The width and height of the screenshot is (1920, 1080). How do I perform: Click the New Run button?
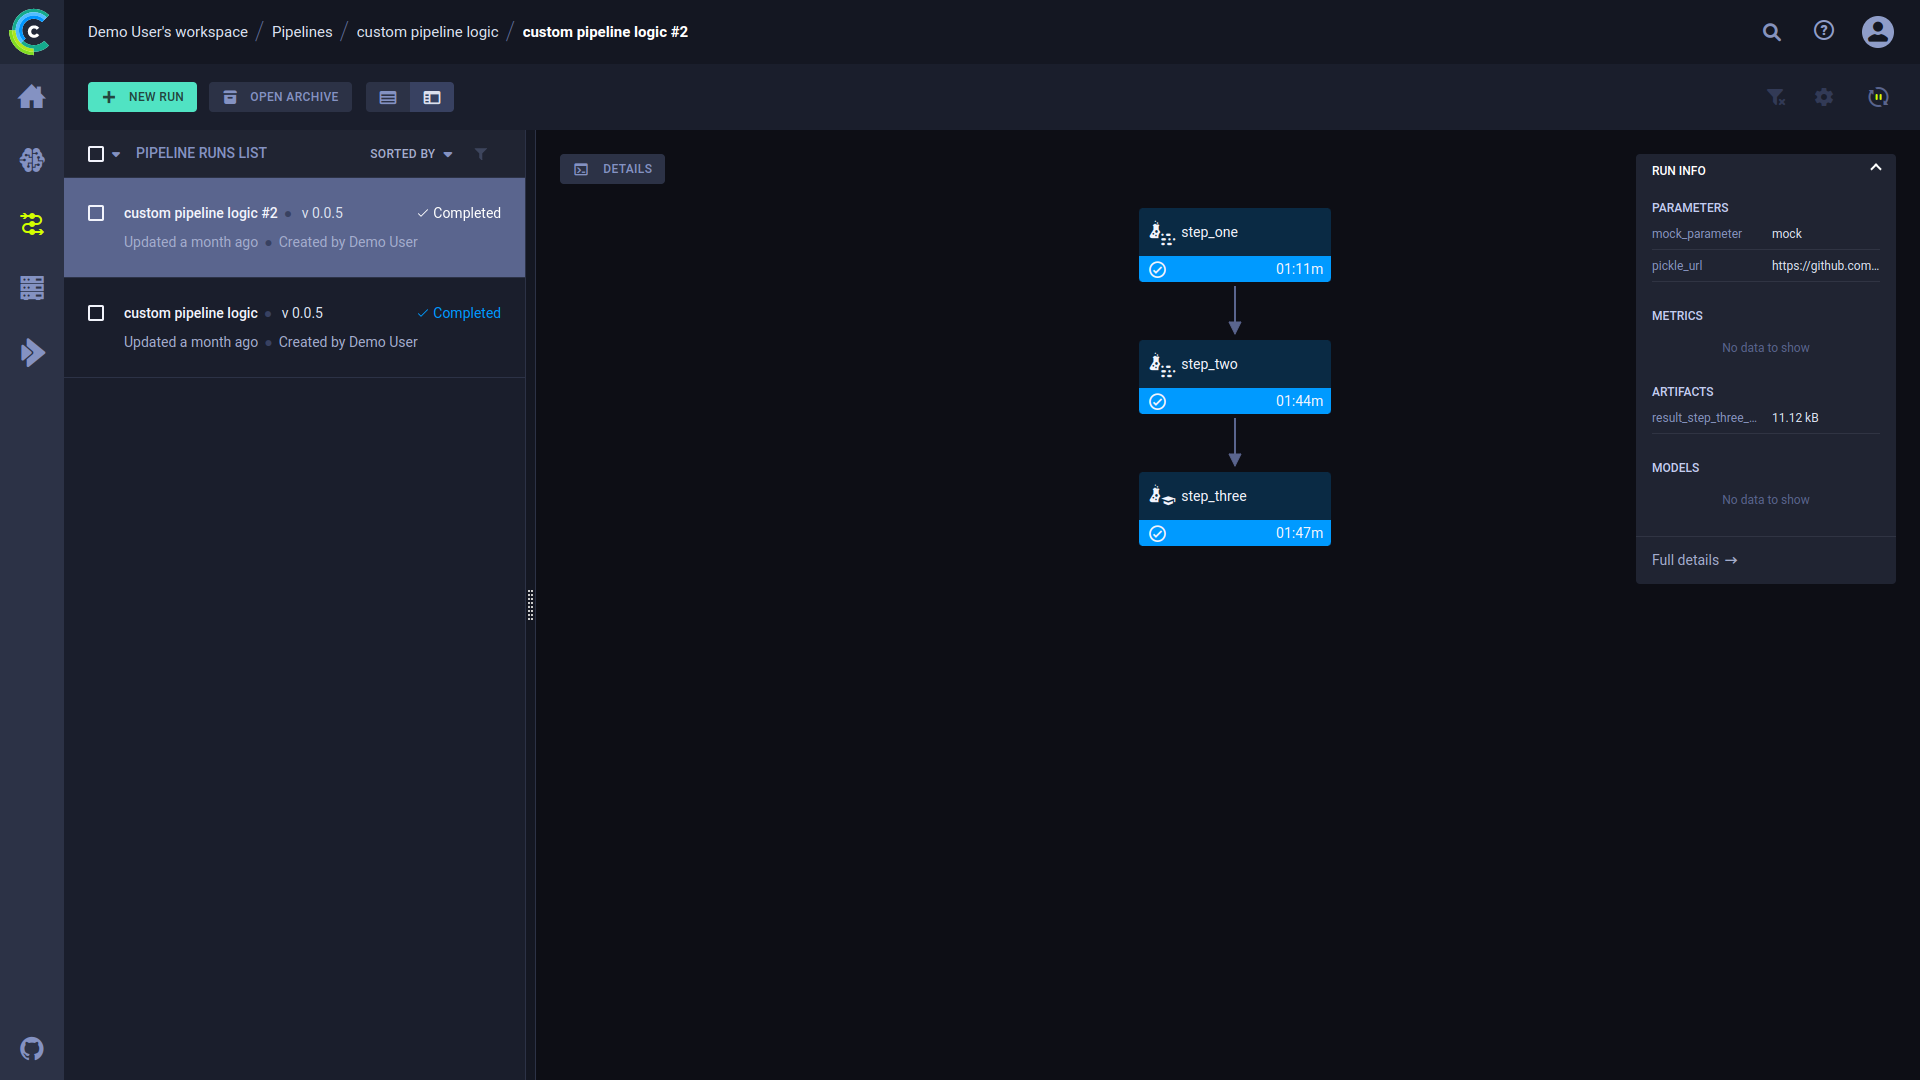point(142,97)
